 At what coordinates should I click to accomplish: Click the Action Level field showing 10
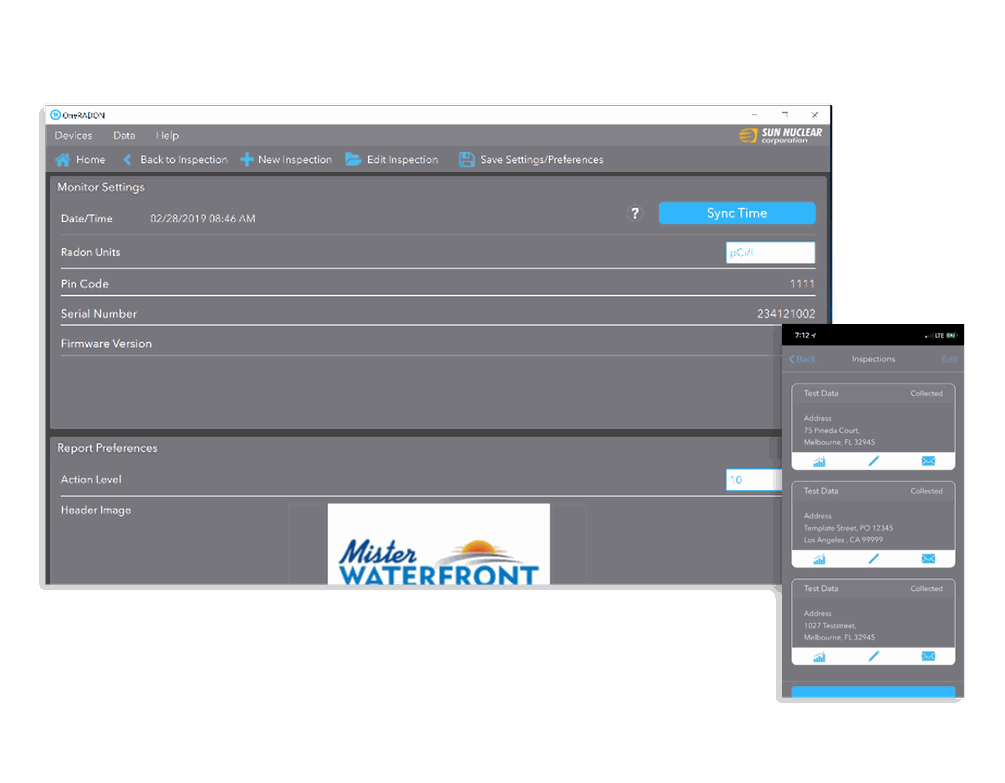[x=754, y=480]
